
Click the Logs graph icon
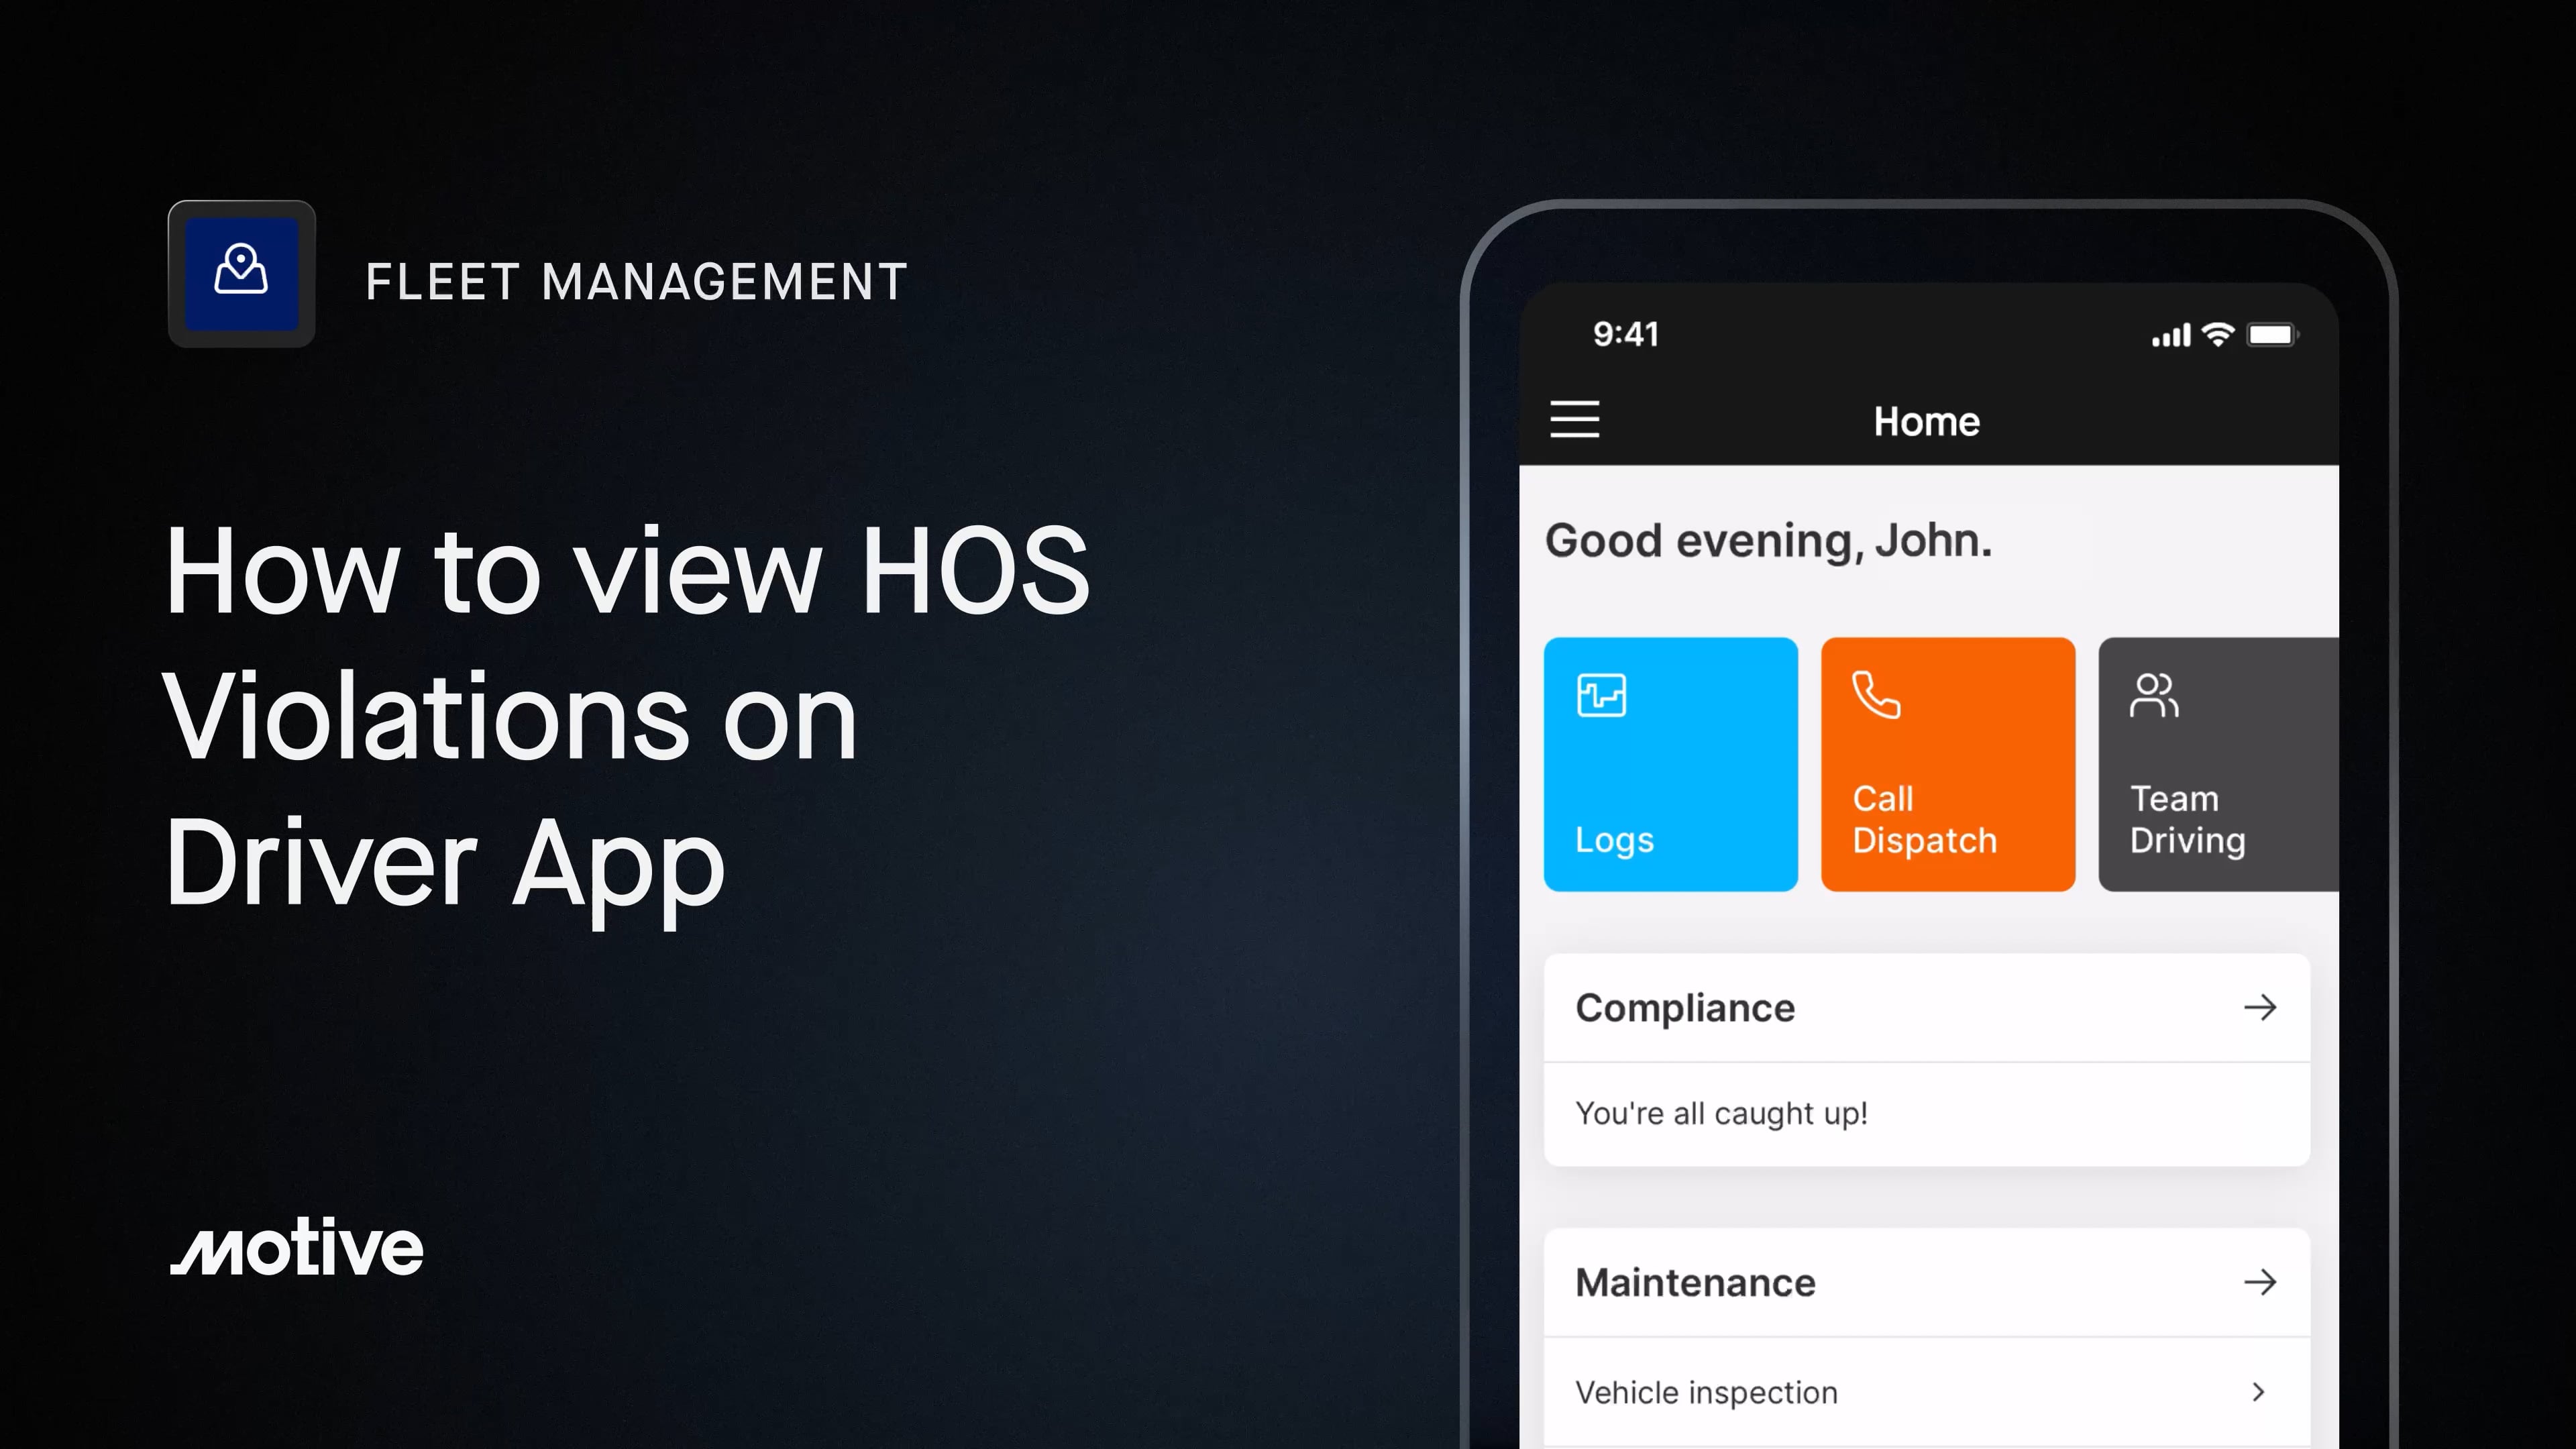tap(1601, 695)
